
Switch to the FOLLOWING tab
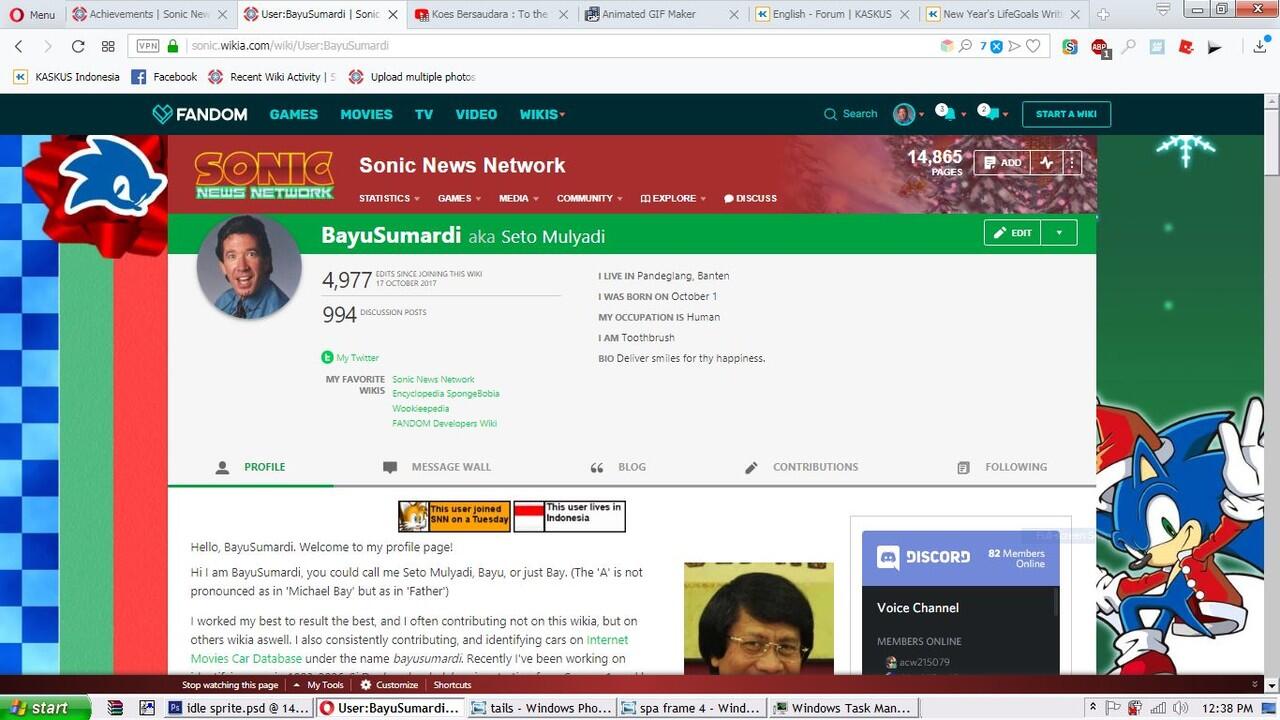pos(1002,467)
